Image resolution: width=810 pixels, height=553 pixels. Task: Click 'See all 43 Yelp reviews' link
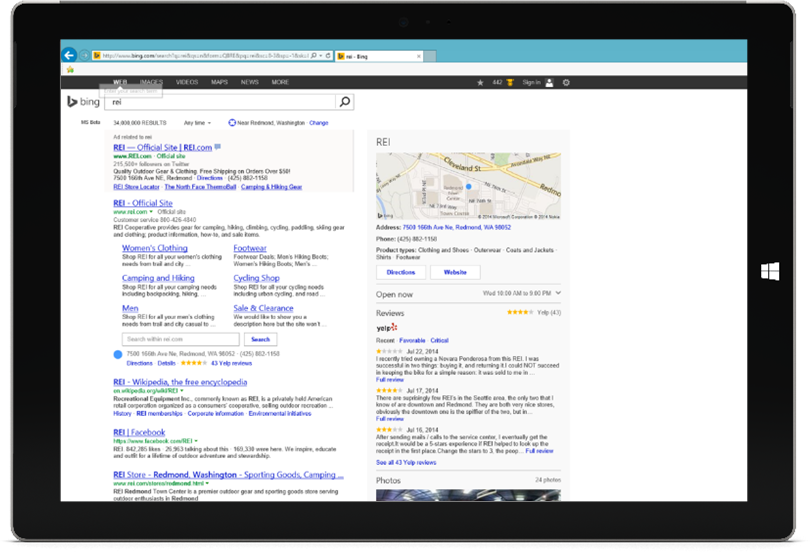coord(406,463)
